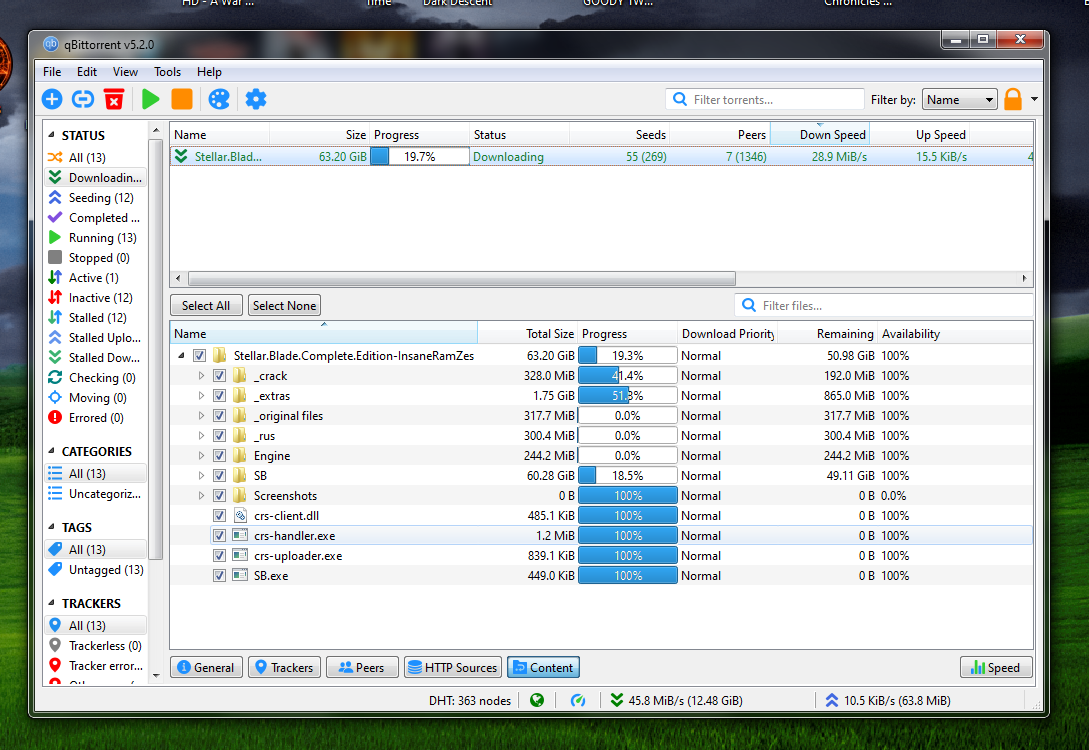Screen dimensions: 1089x750
Task: Uncheck the _original files checkbox
Action: click(x=219, y=416)
